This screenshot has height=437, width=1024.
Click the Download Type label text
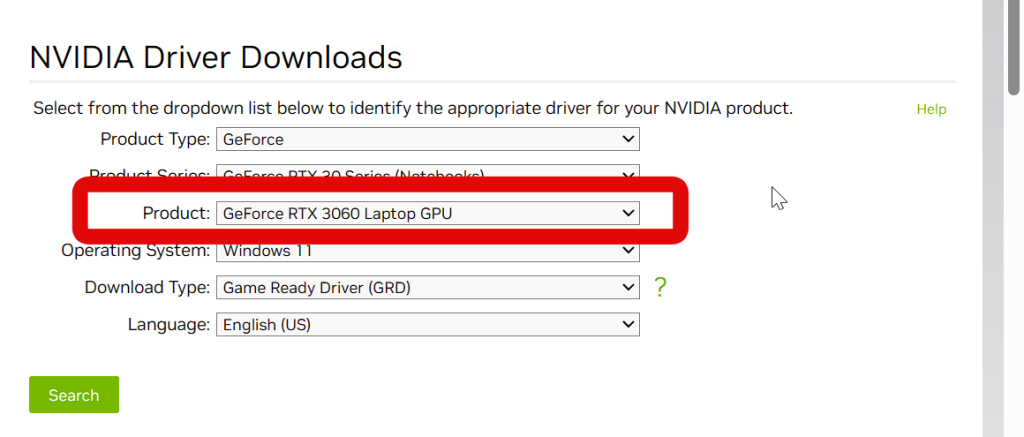pos(147,288)
